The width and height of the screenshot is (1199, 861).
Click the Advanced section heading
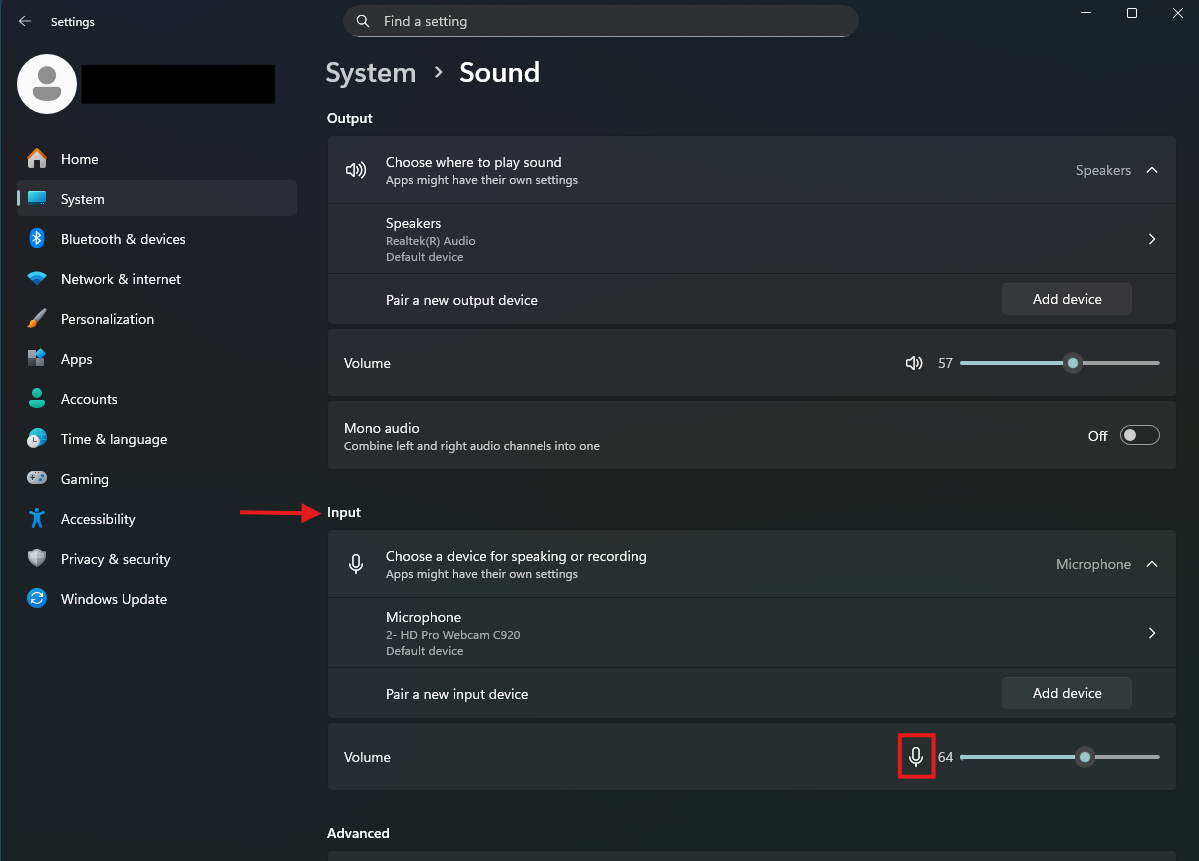[358, 833]
